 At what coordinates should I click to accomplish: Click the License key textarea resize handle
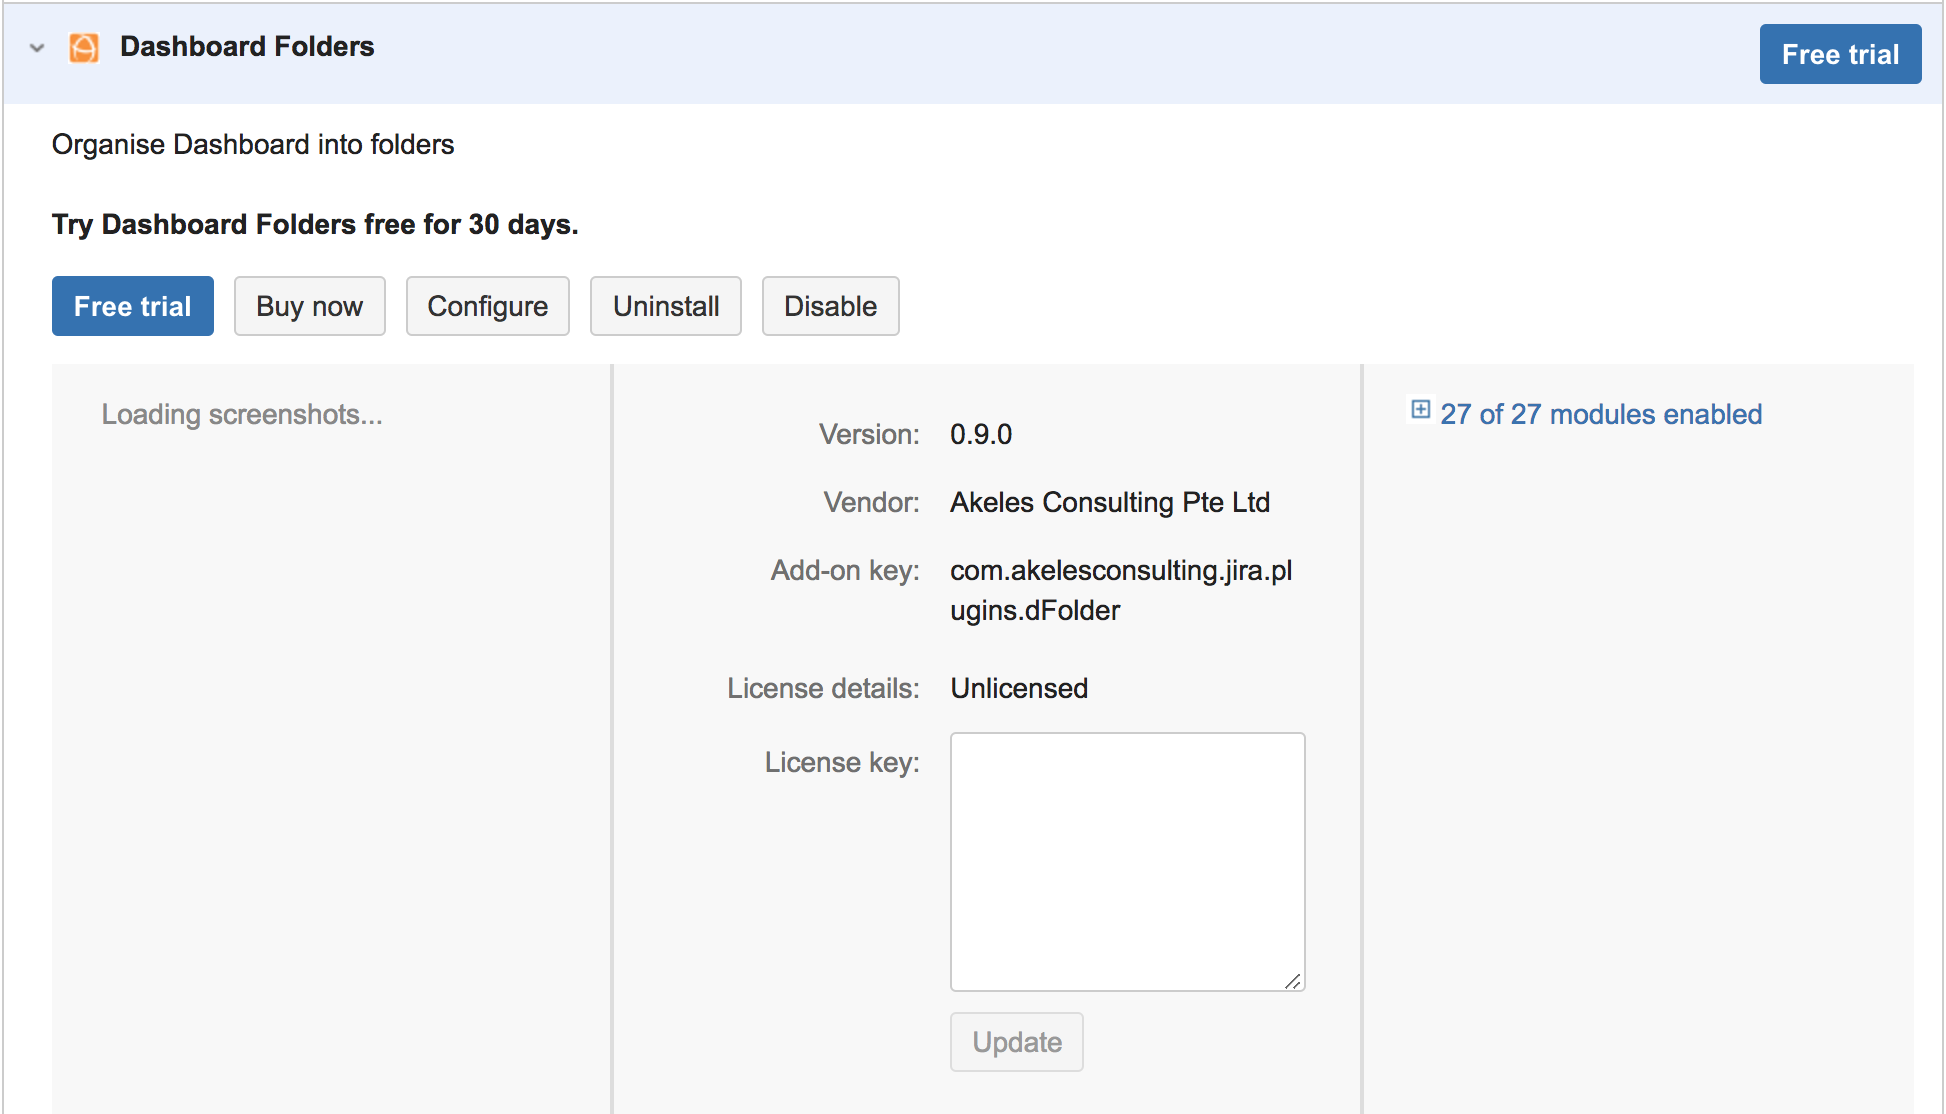[x=1293, y=982]
